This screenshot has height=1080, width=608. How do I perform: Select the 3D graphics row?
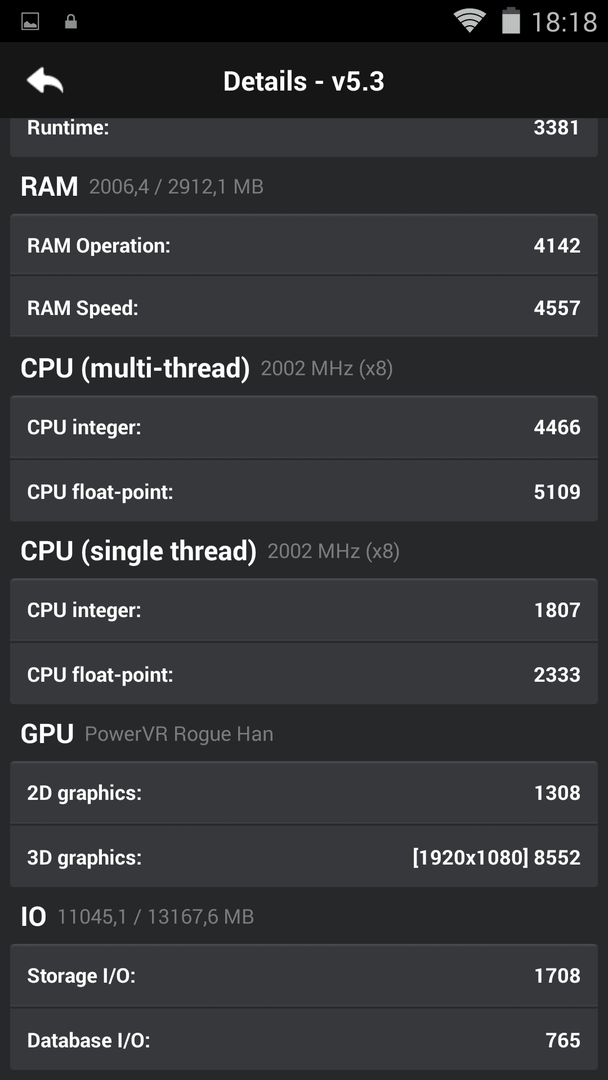pyautogui.click(x=304, y=857)
